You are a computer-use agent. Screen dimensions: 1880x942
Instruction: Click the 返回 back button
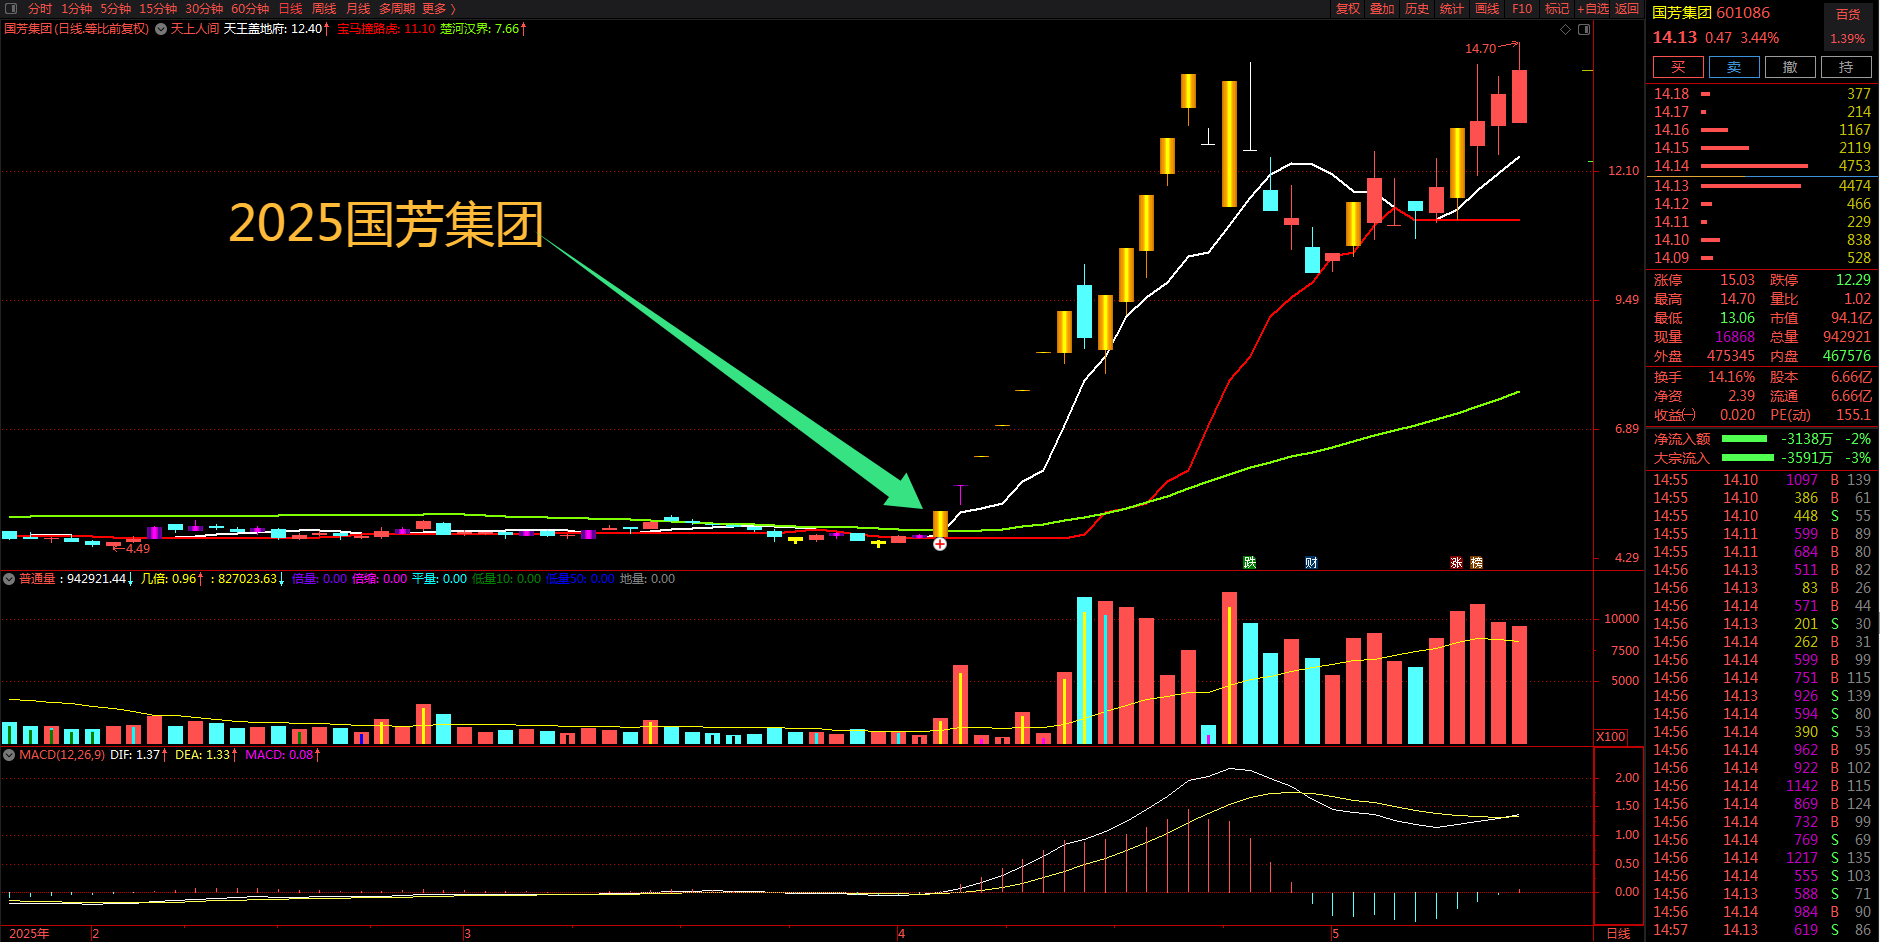click(x=1627, y=8)
